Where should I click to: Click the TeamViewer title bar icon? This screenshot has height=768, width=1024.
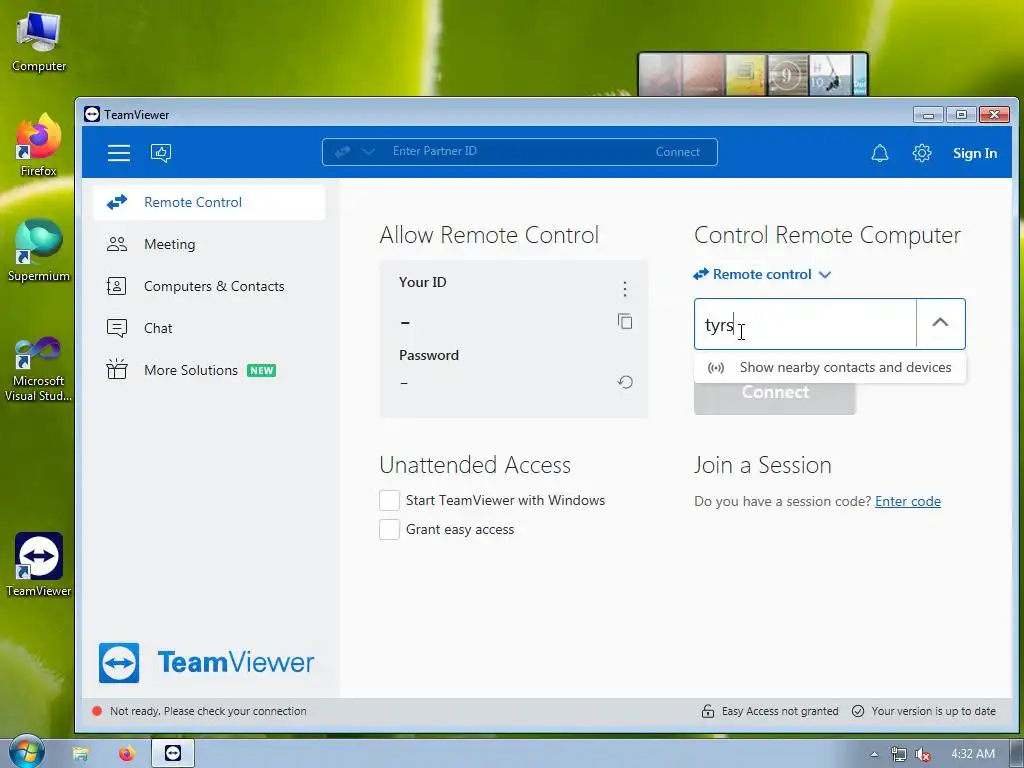pos(92,114)
